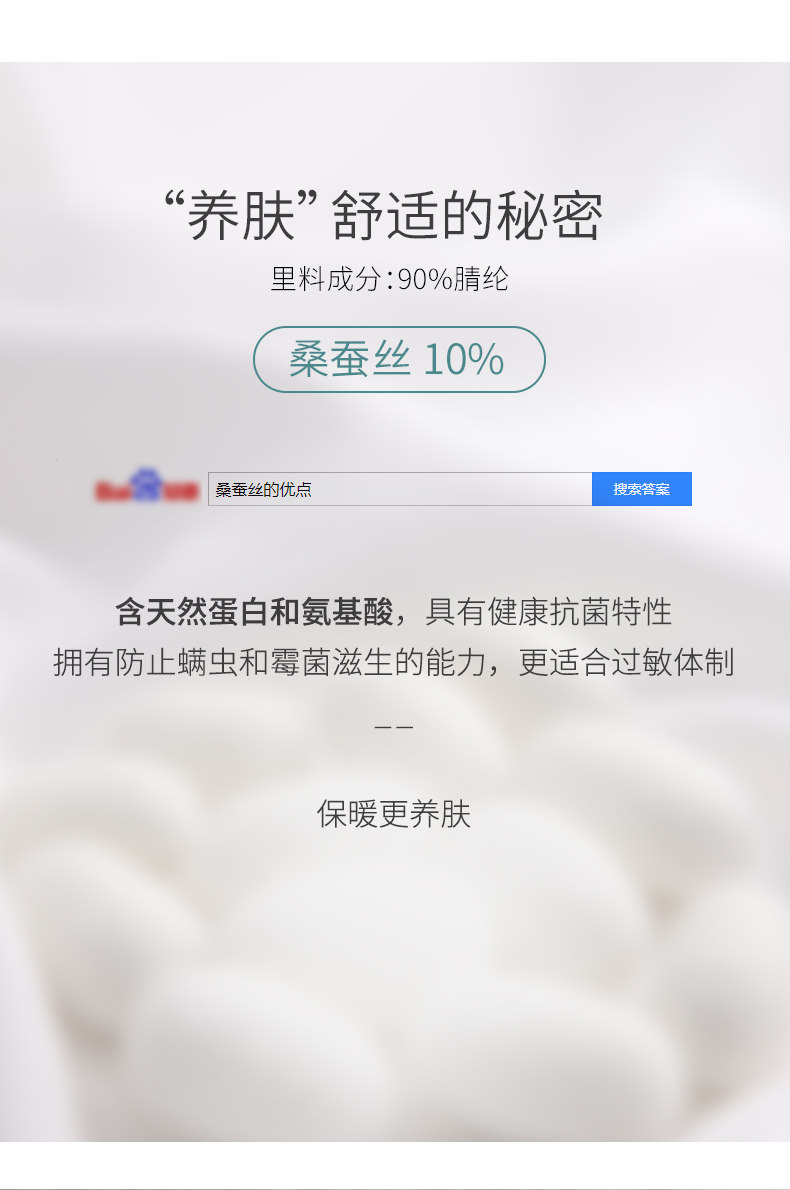Click the text 拥有防止螨虫和霉菌滋生的能力
Screen dimensions: 790x1190
tap(270, 662)
